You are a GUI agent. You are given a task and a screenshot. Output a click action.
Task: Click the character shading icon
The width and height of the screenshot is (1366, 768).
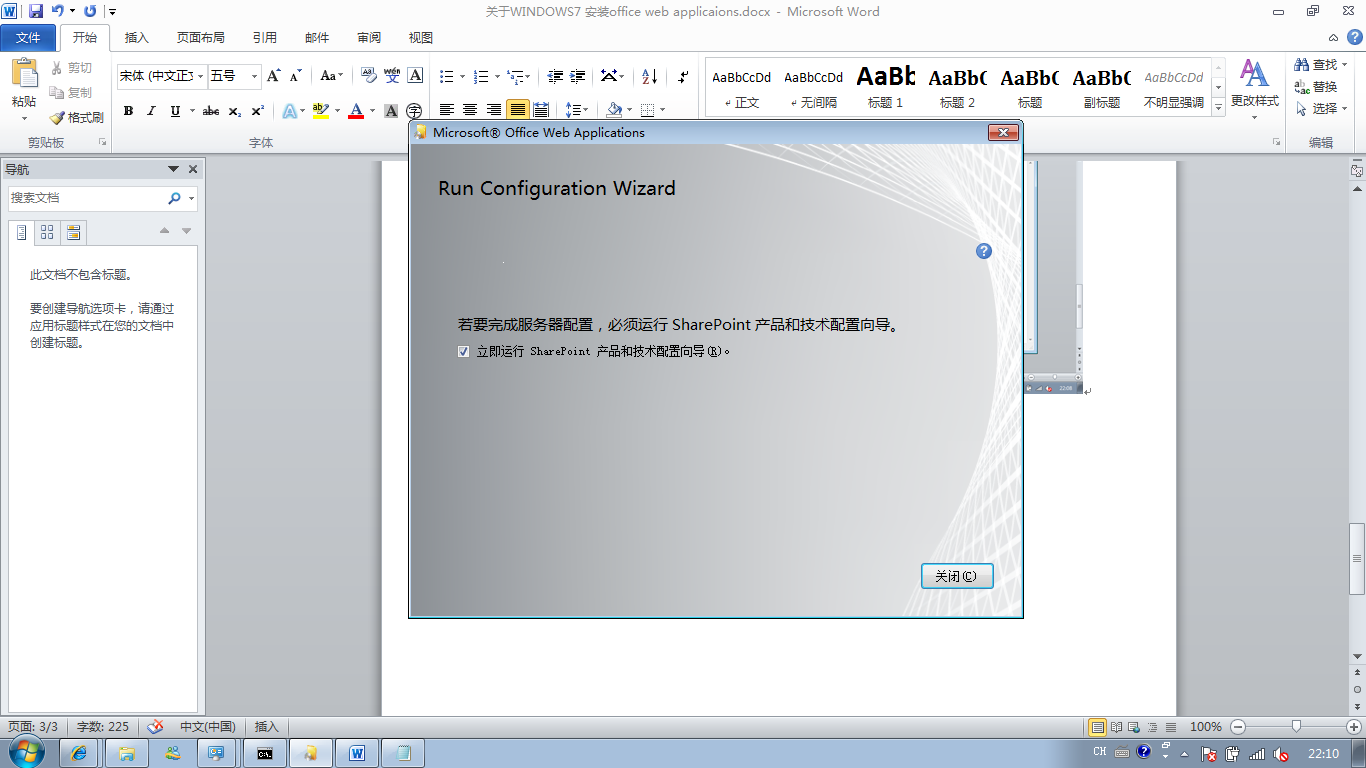pyautogui.click(x=391, y=111)
